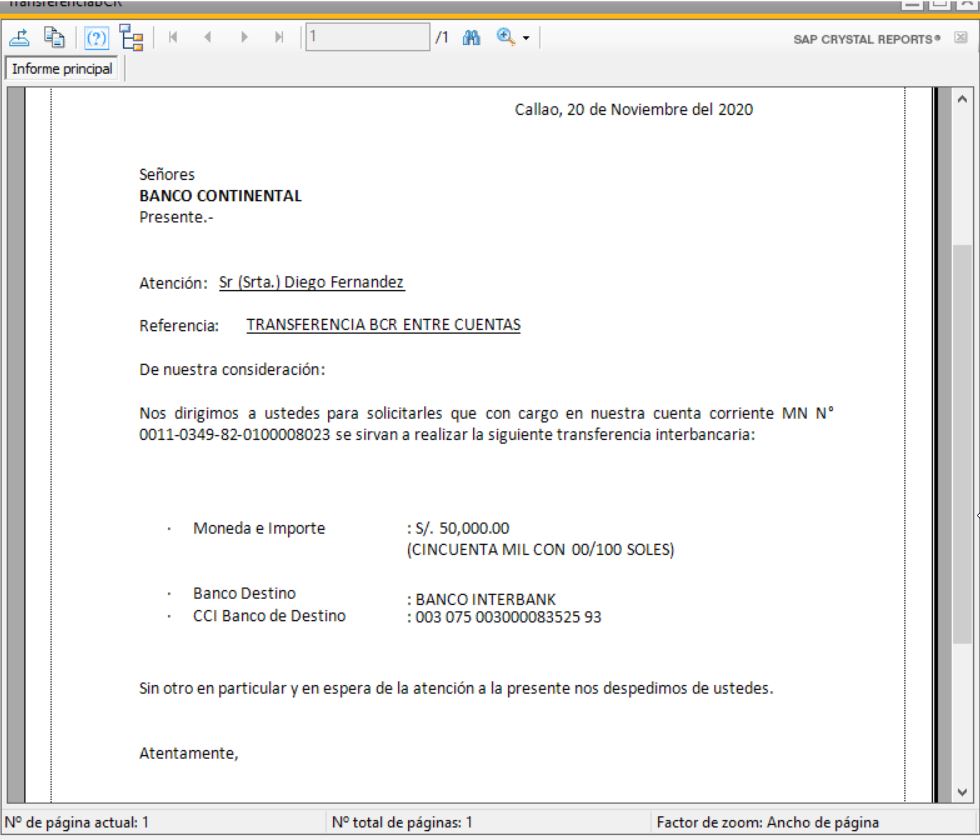Click 'Factor de zoom: Ancho de página' status
Image resolution: width=980 pixels, height=840 pixels.
pyautogui.click(x=768, y=822)
